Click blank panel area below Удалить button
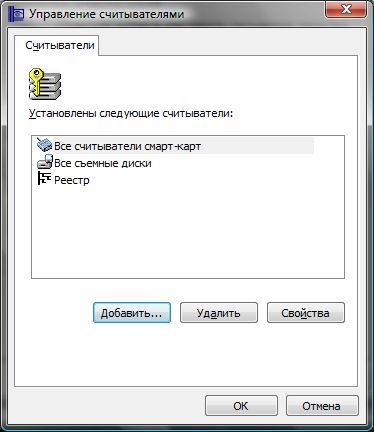Viewport: 374px width, 432px height. 219,353
